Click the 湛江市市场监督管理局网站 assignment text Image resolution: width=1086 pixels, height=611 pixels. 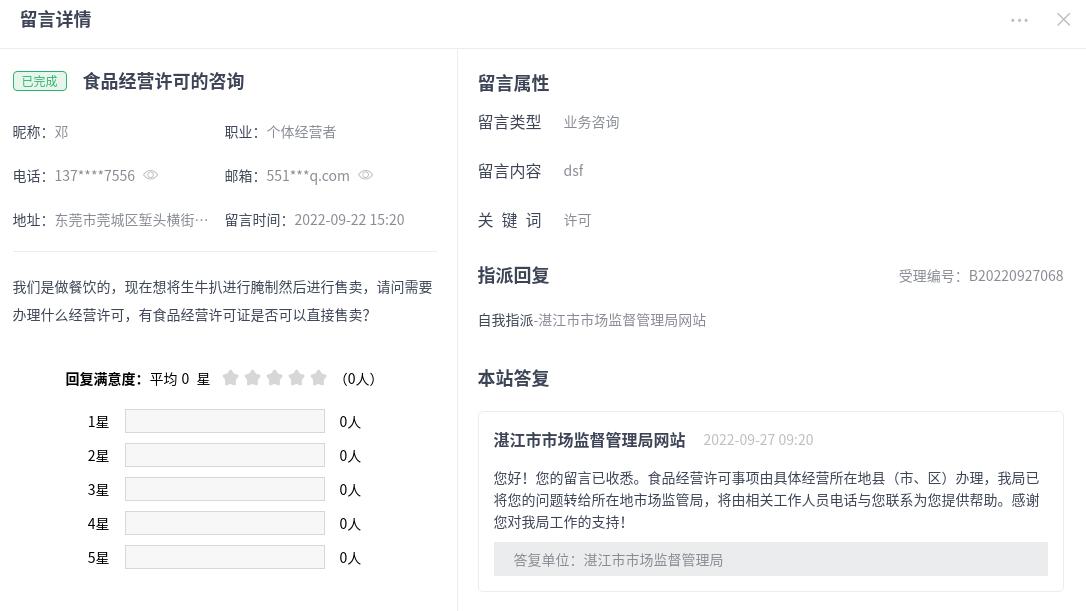(x=622, y=320)
